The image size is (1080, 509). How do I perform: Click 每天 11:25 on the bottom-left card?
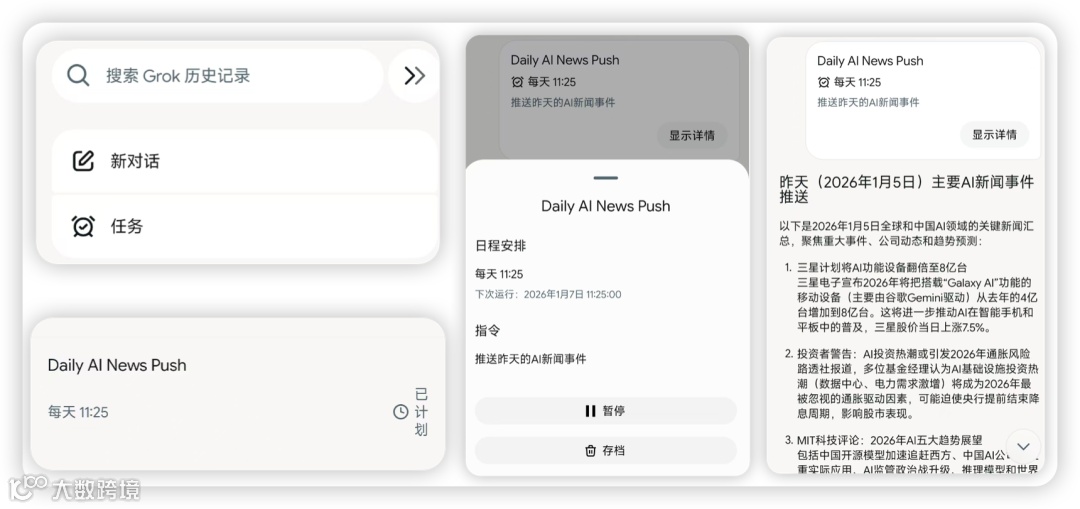tap(78, 413)
